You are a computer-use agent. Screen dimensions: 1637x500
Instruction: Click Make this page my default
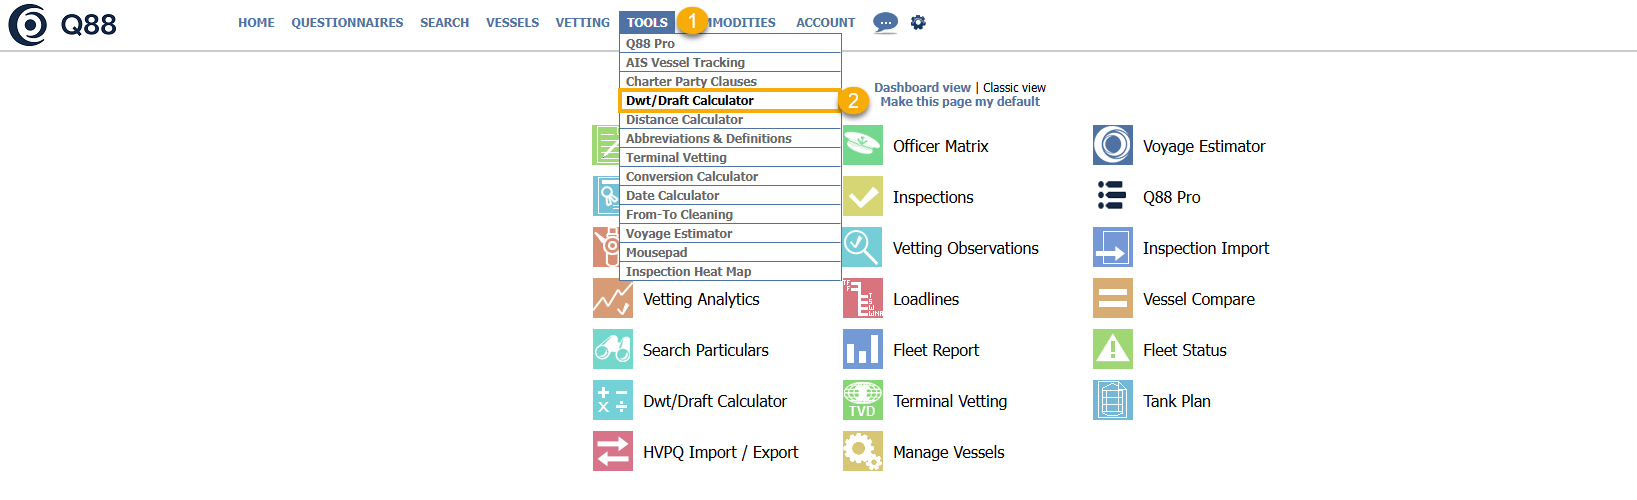(959, 102)
